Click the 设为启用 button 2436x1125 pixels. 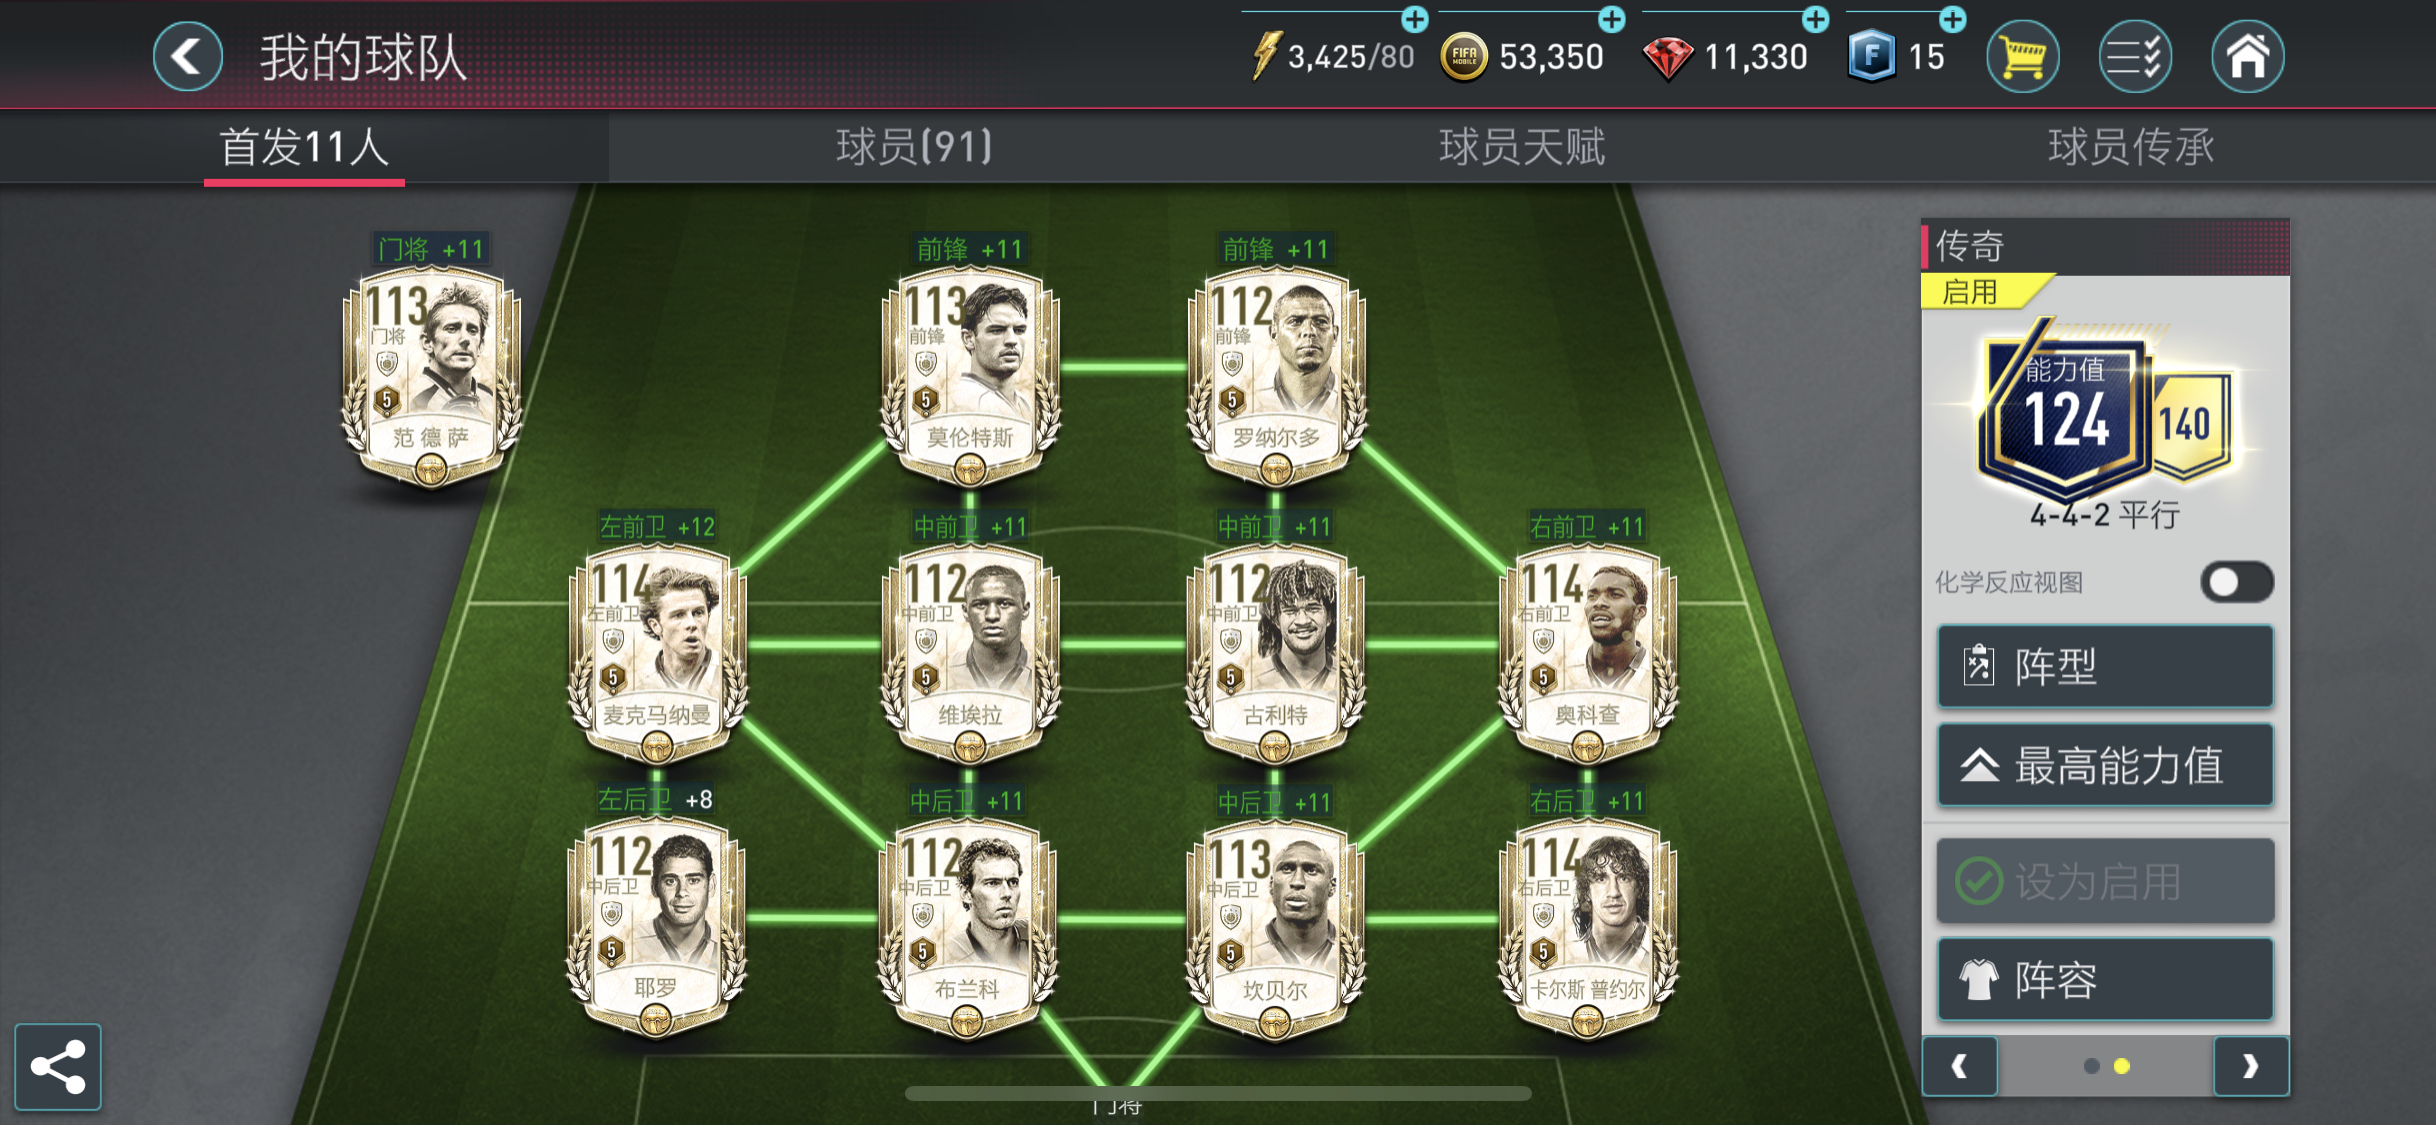click(2105, 881)
